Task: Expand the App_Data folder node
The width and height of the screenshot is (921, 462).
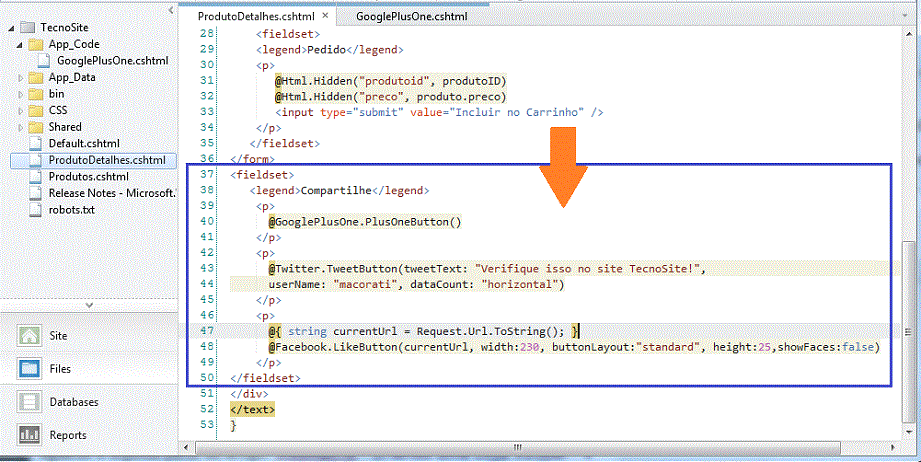Action: [x=21, y=77]
